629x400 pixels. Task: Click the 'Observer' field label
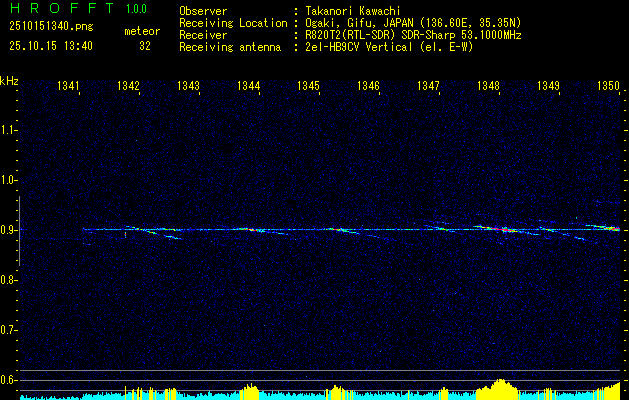coord(203,11)
